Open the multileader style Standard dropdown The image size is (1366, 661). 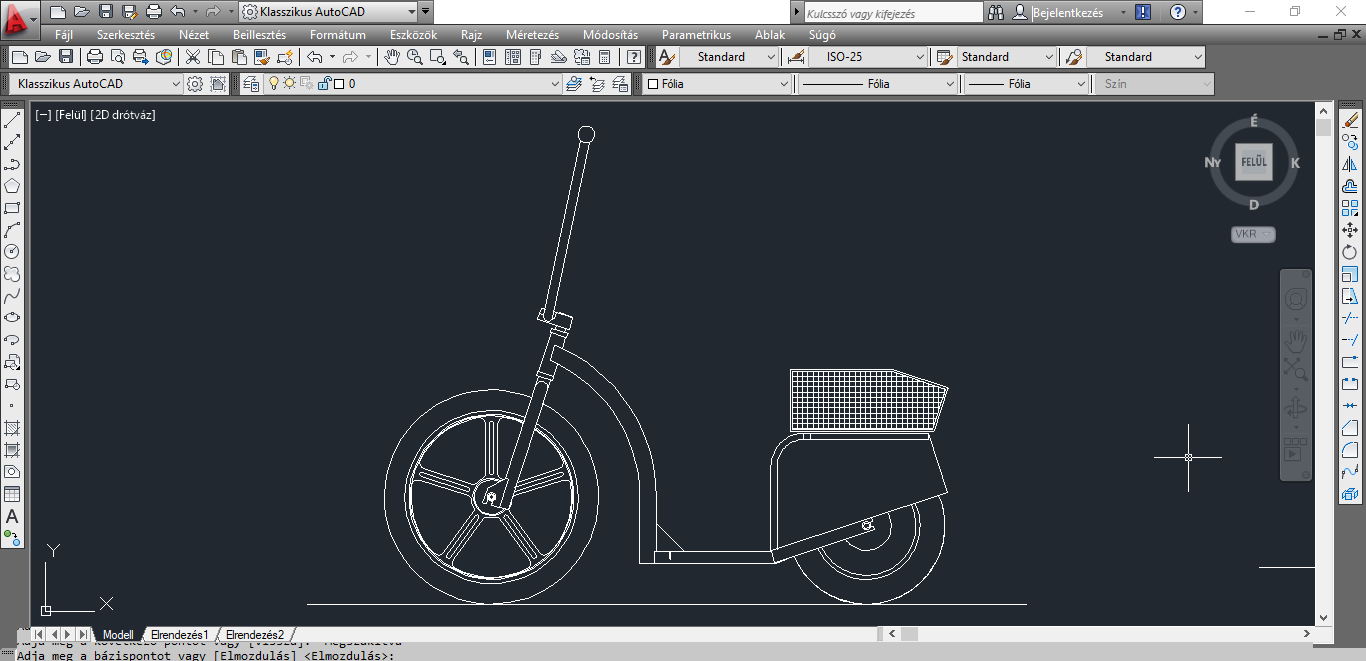1197,57
